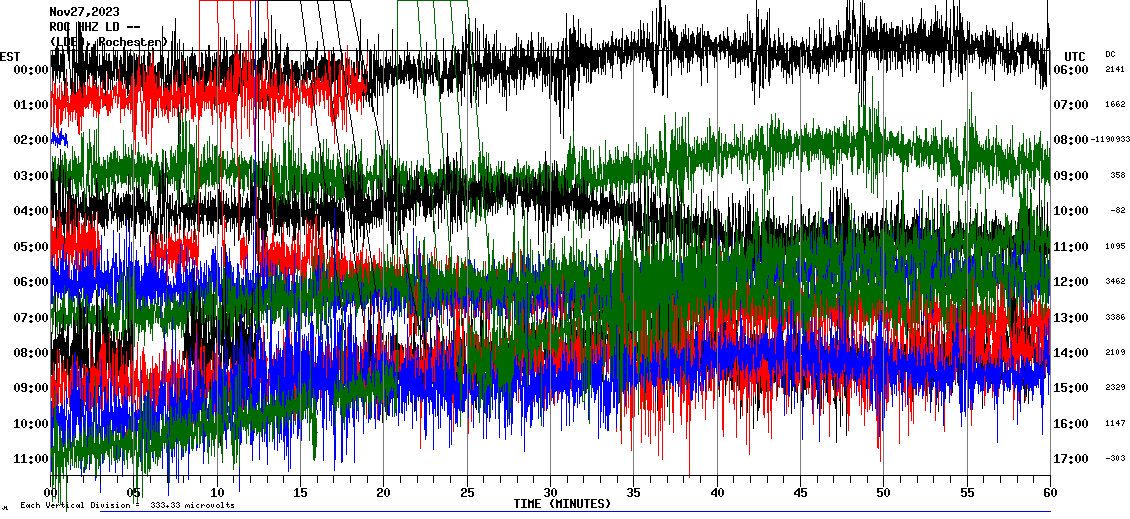Click the vertical division microvolts scale note

[x=127, y=506]
